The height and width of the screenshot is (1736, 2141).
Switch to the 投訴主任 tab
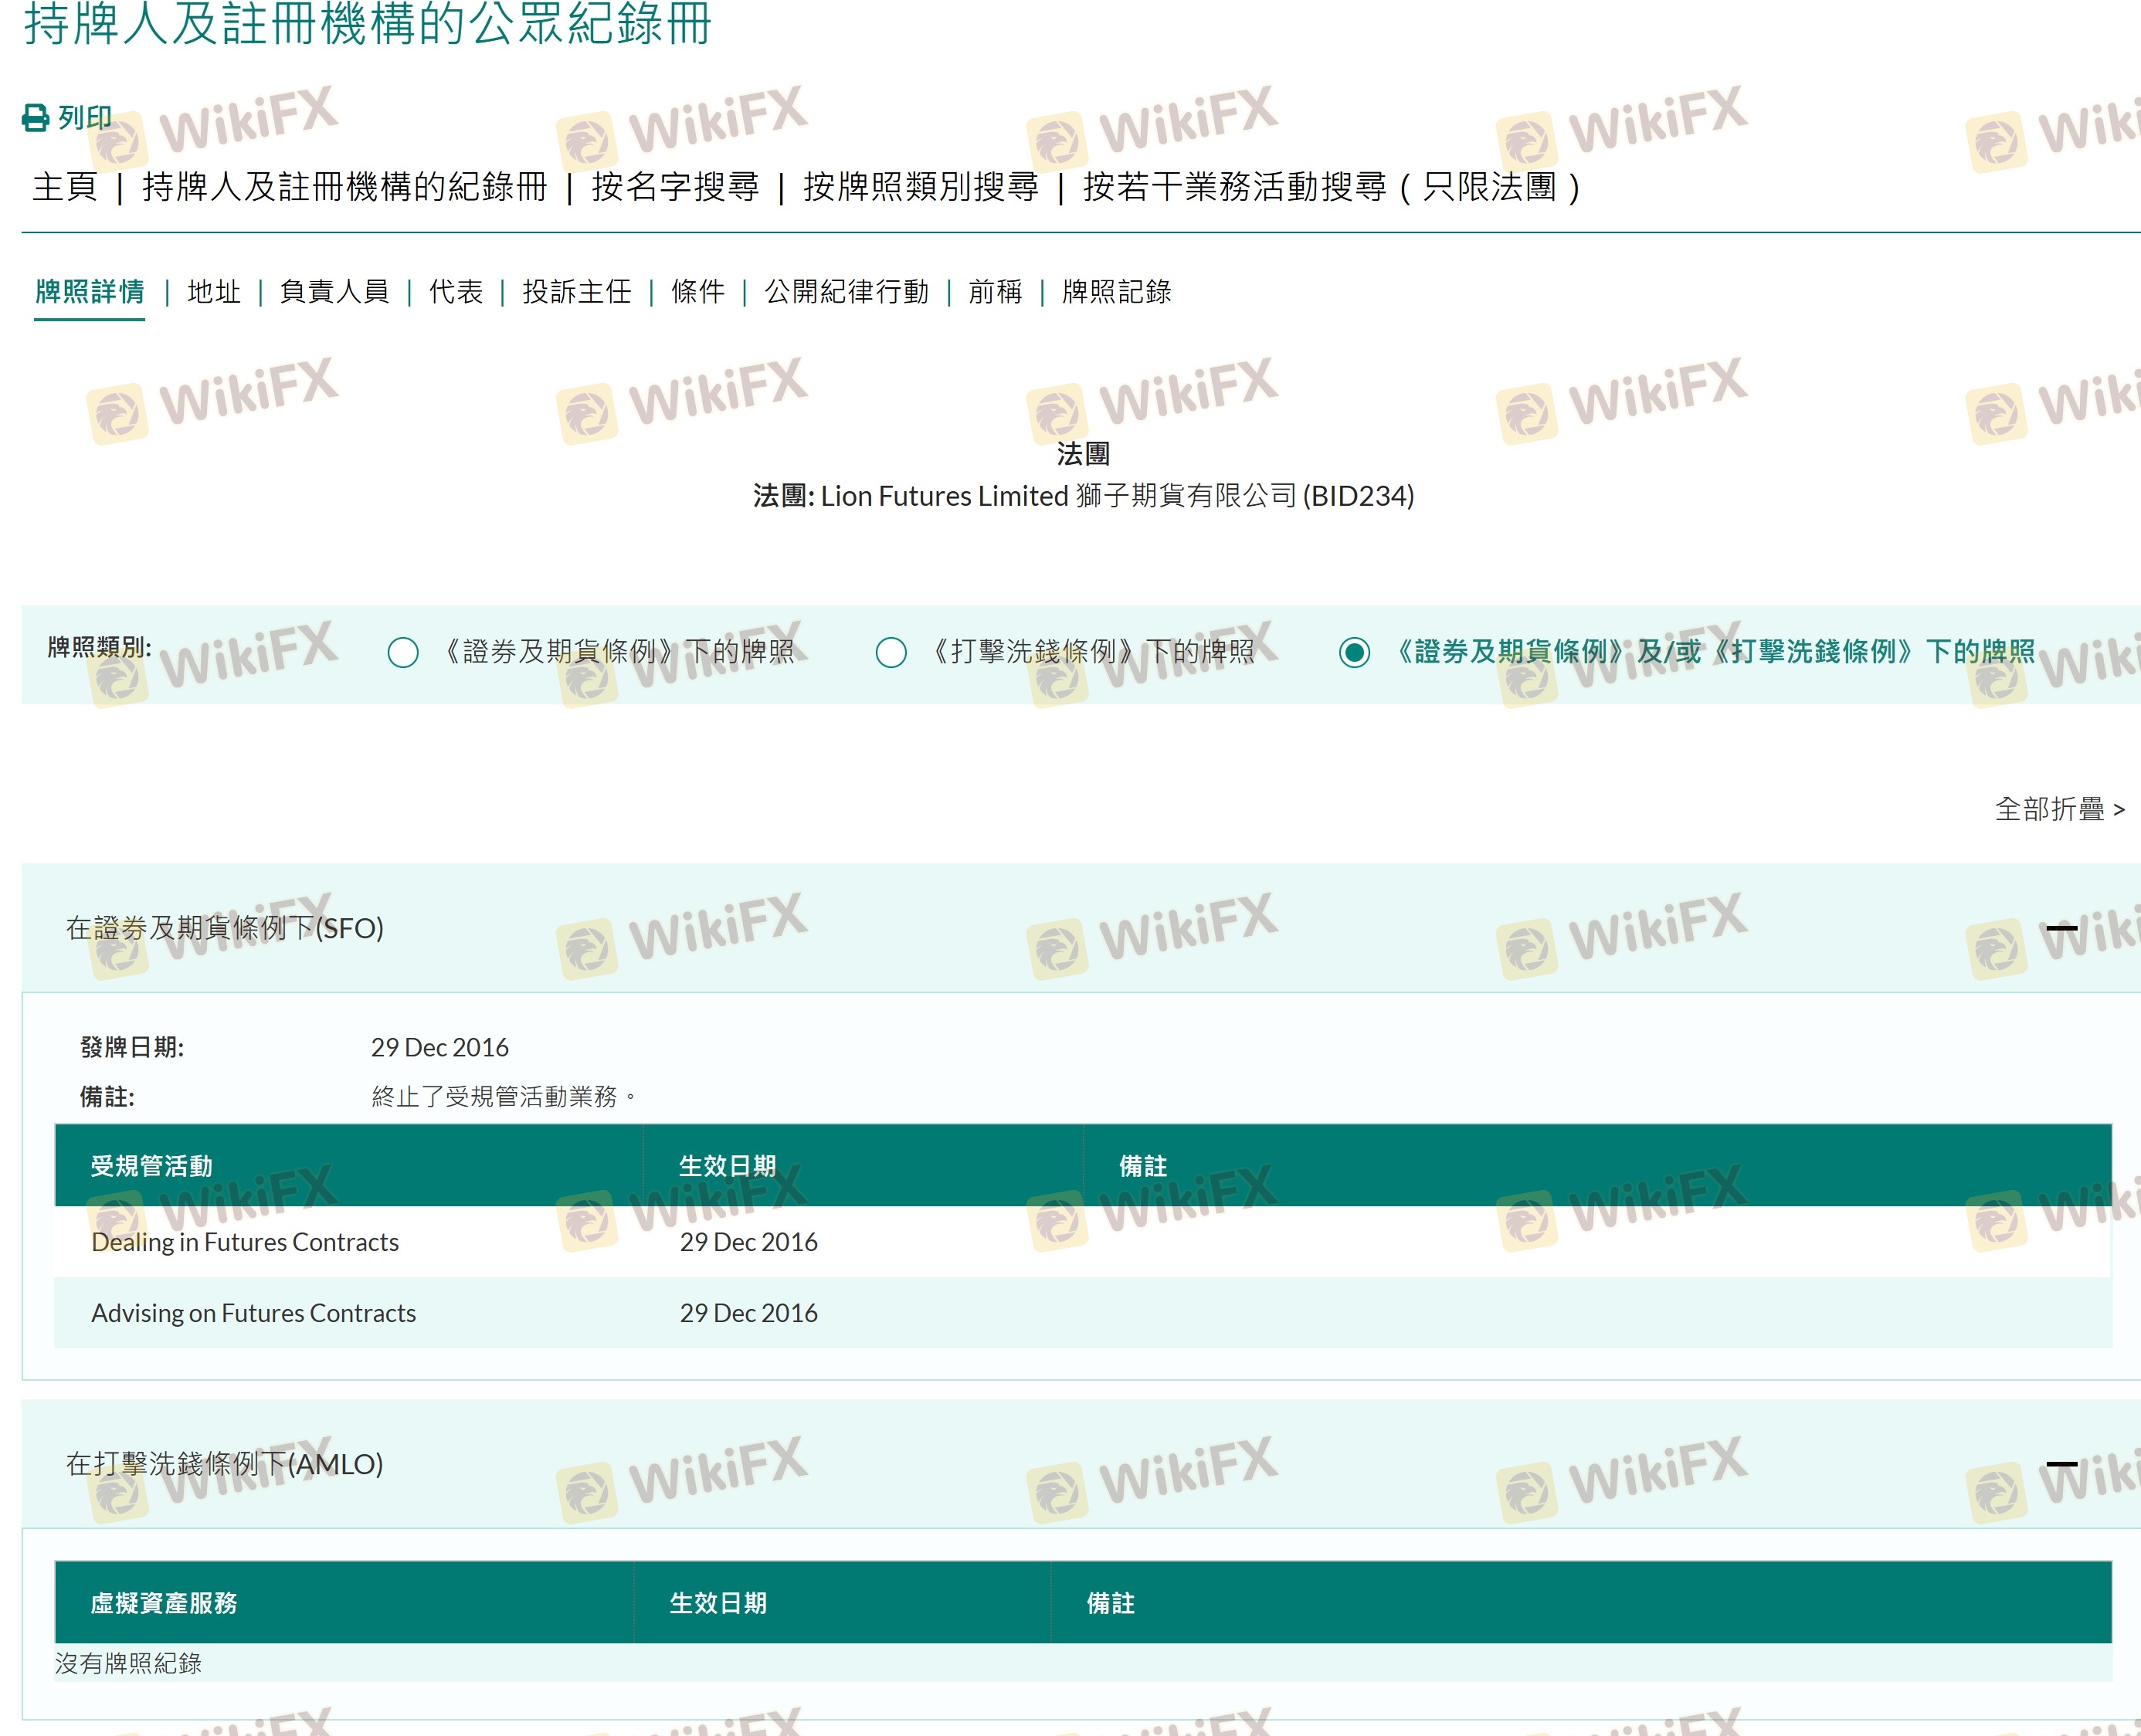tap(577, 292)
